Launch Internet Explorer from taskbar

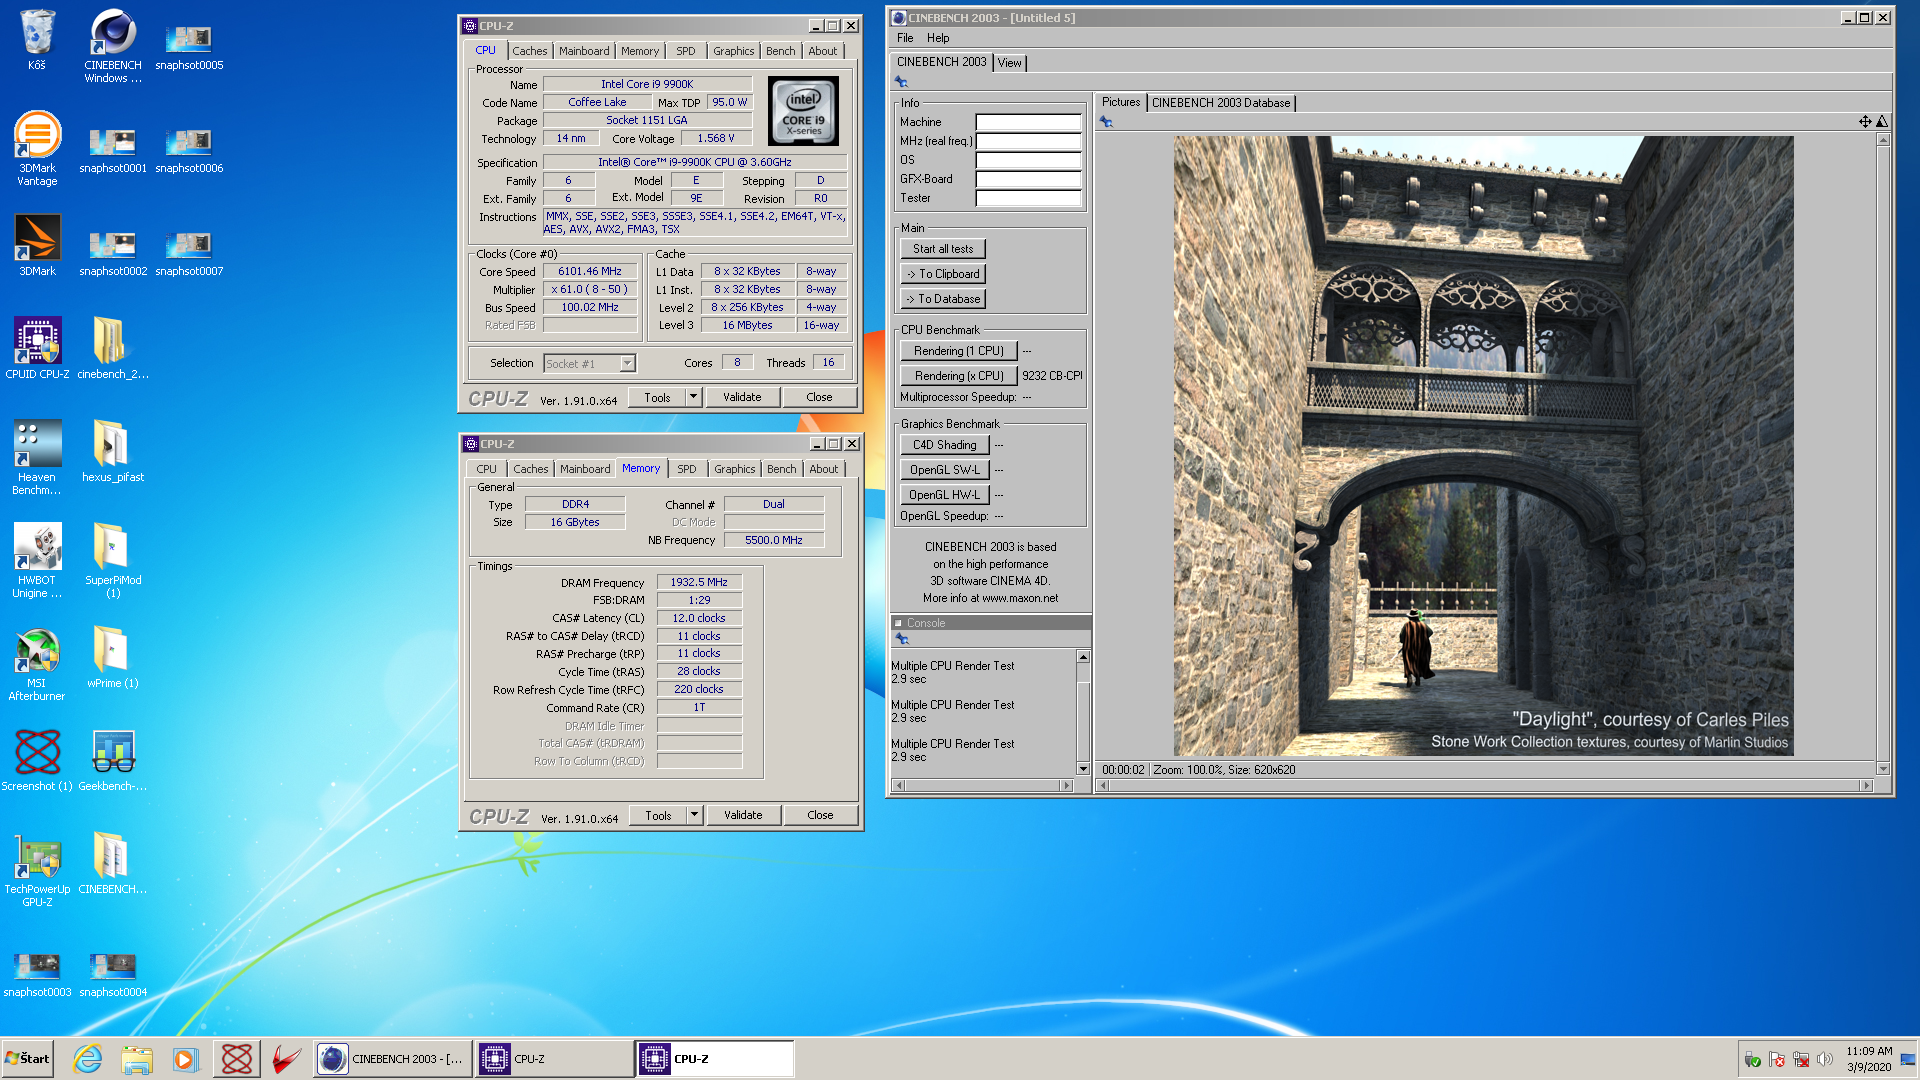point(87,1059)
